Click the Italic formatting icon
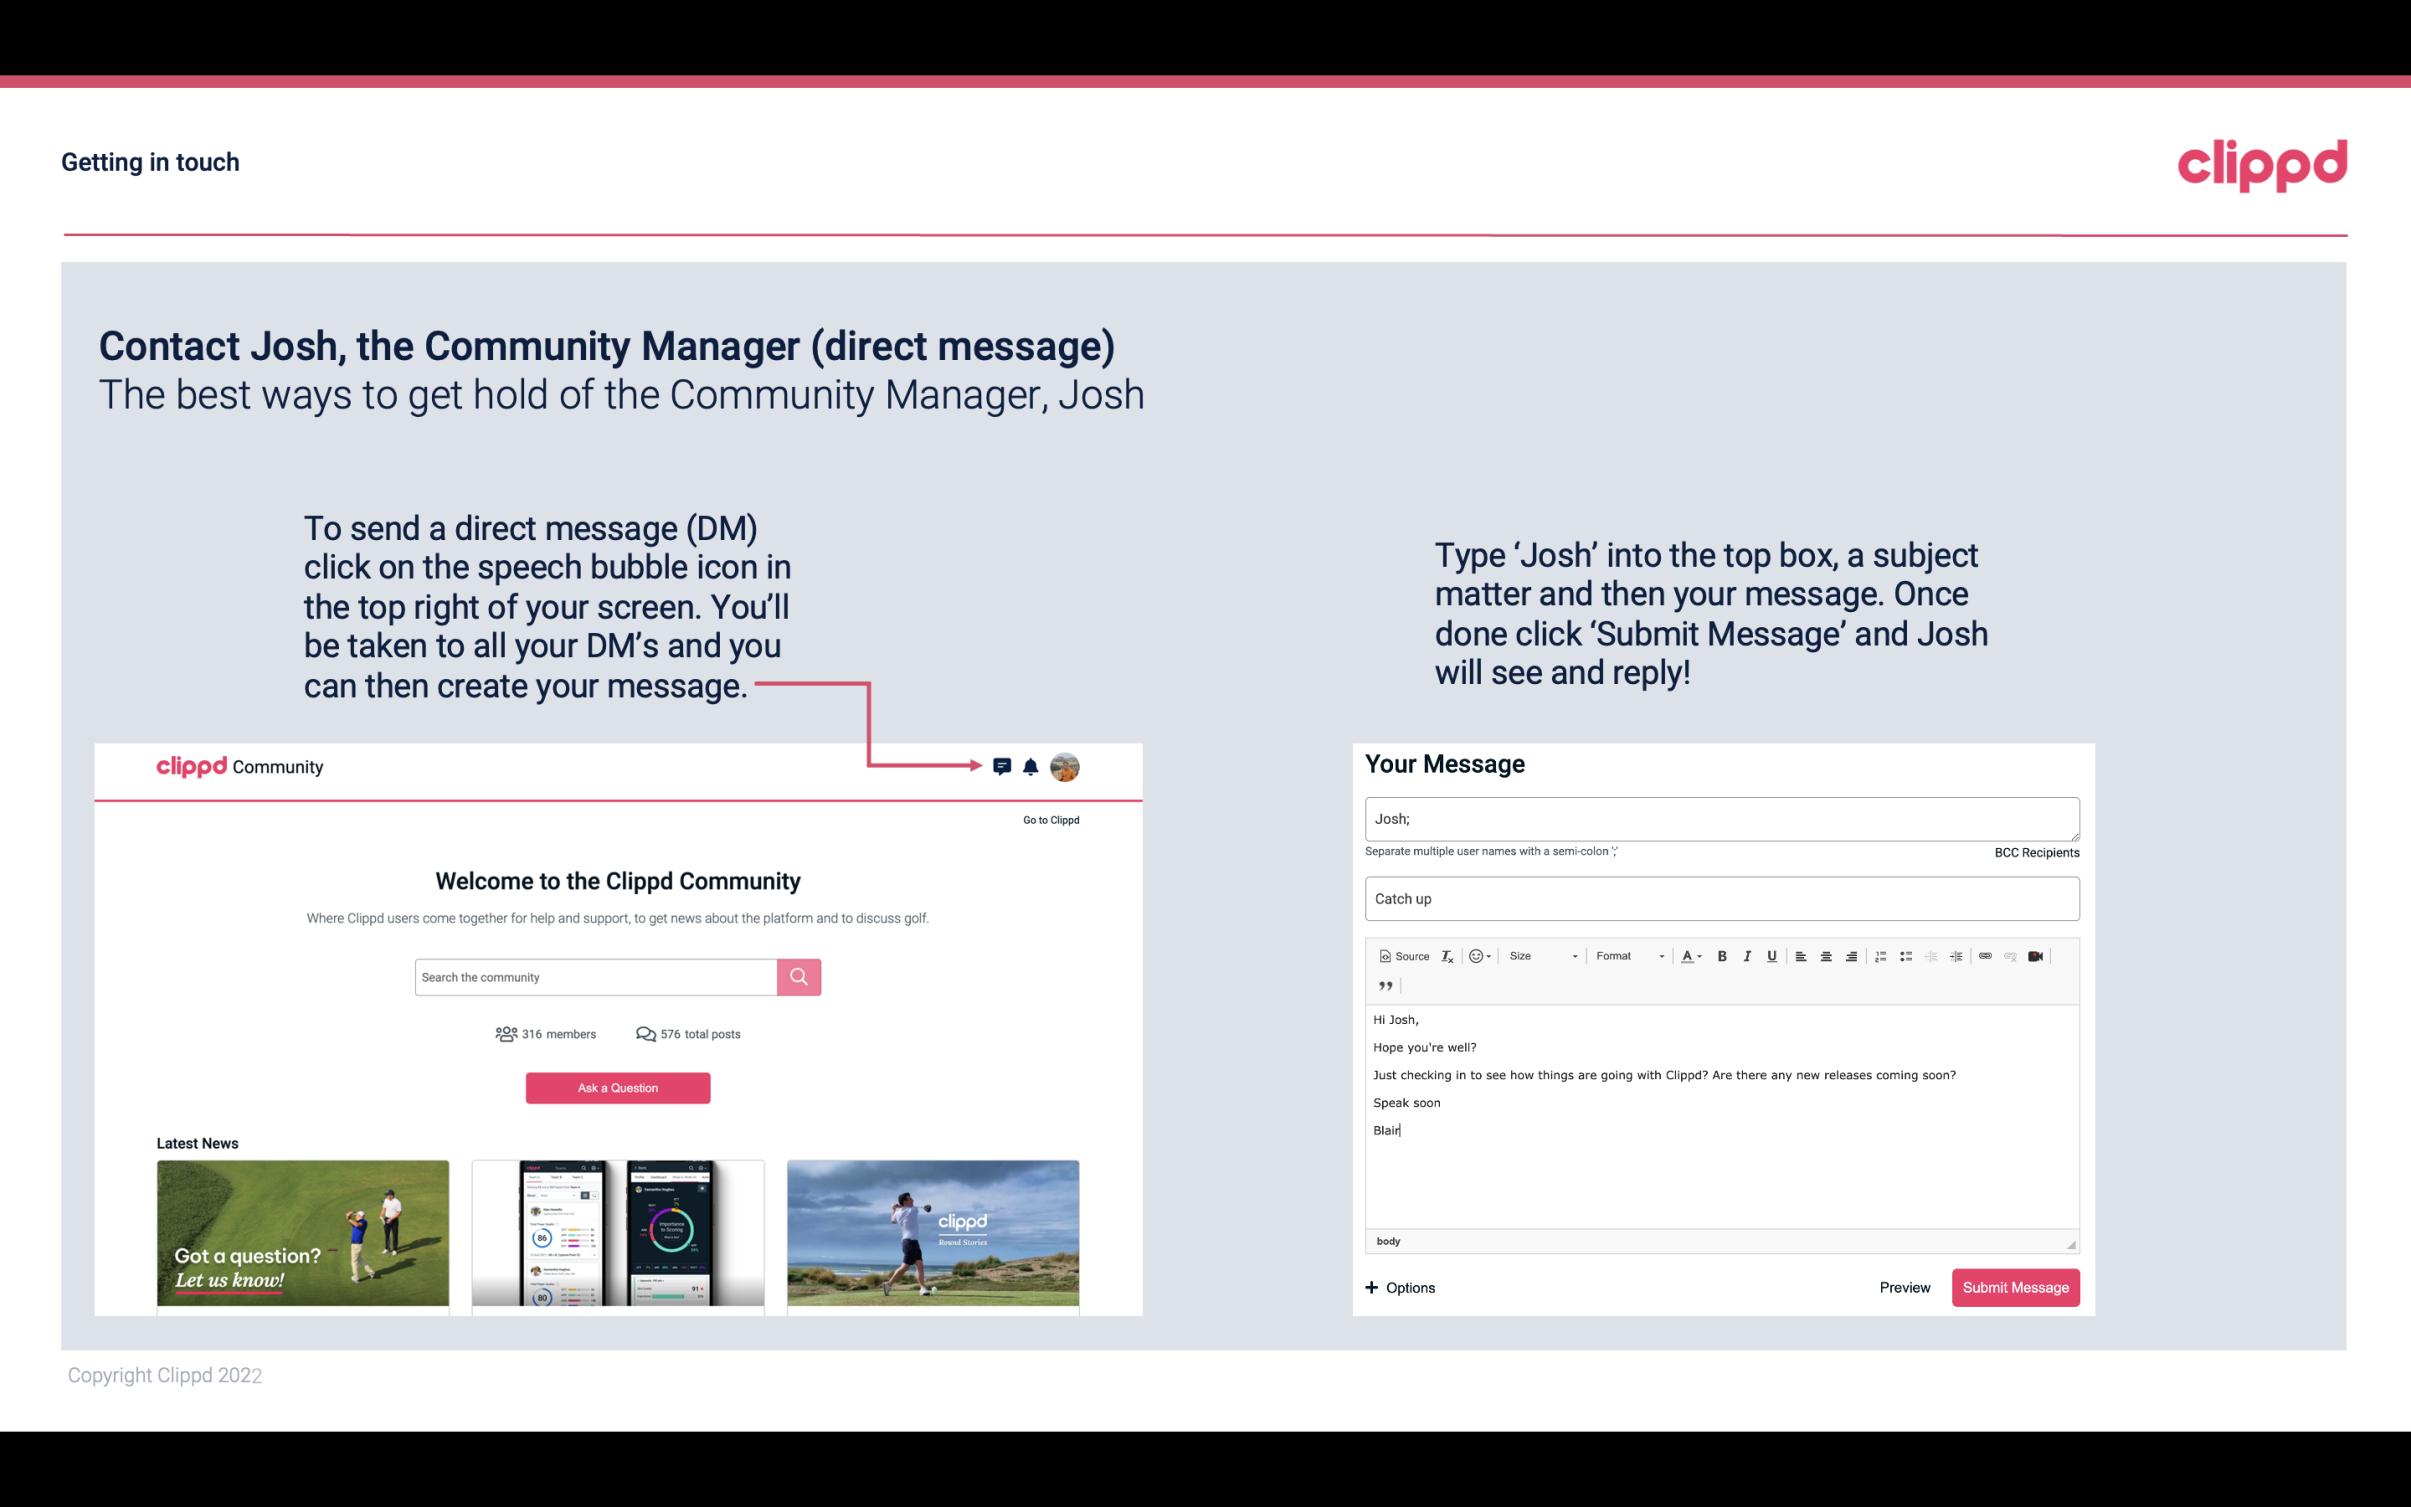The image size is (2411, 1507). [x=1750, y=955]
